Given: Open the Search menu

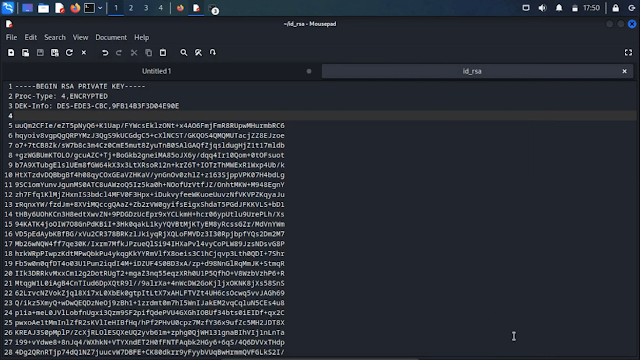Looking at the screenshot, I should 55,37.
